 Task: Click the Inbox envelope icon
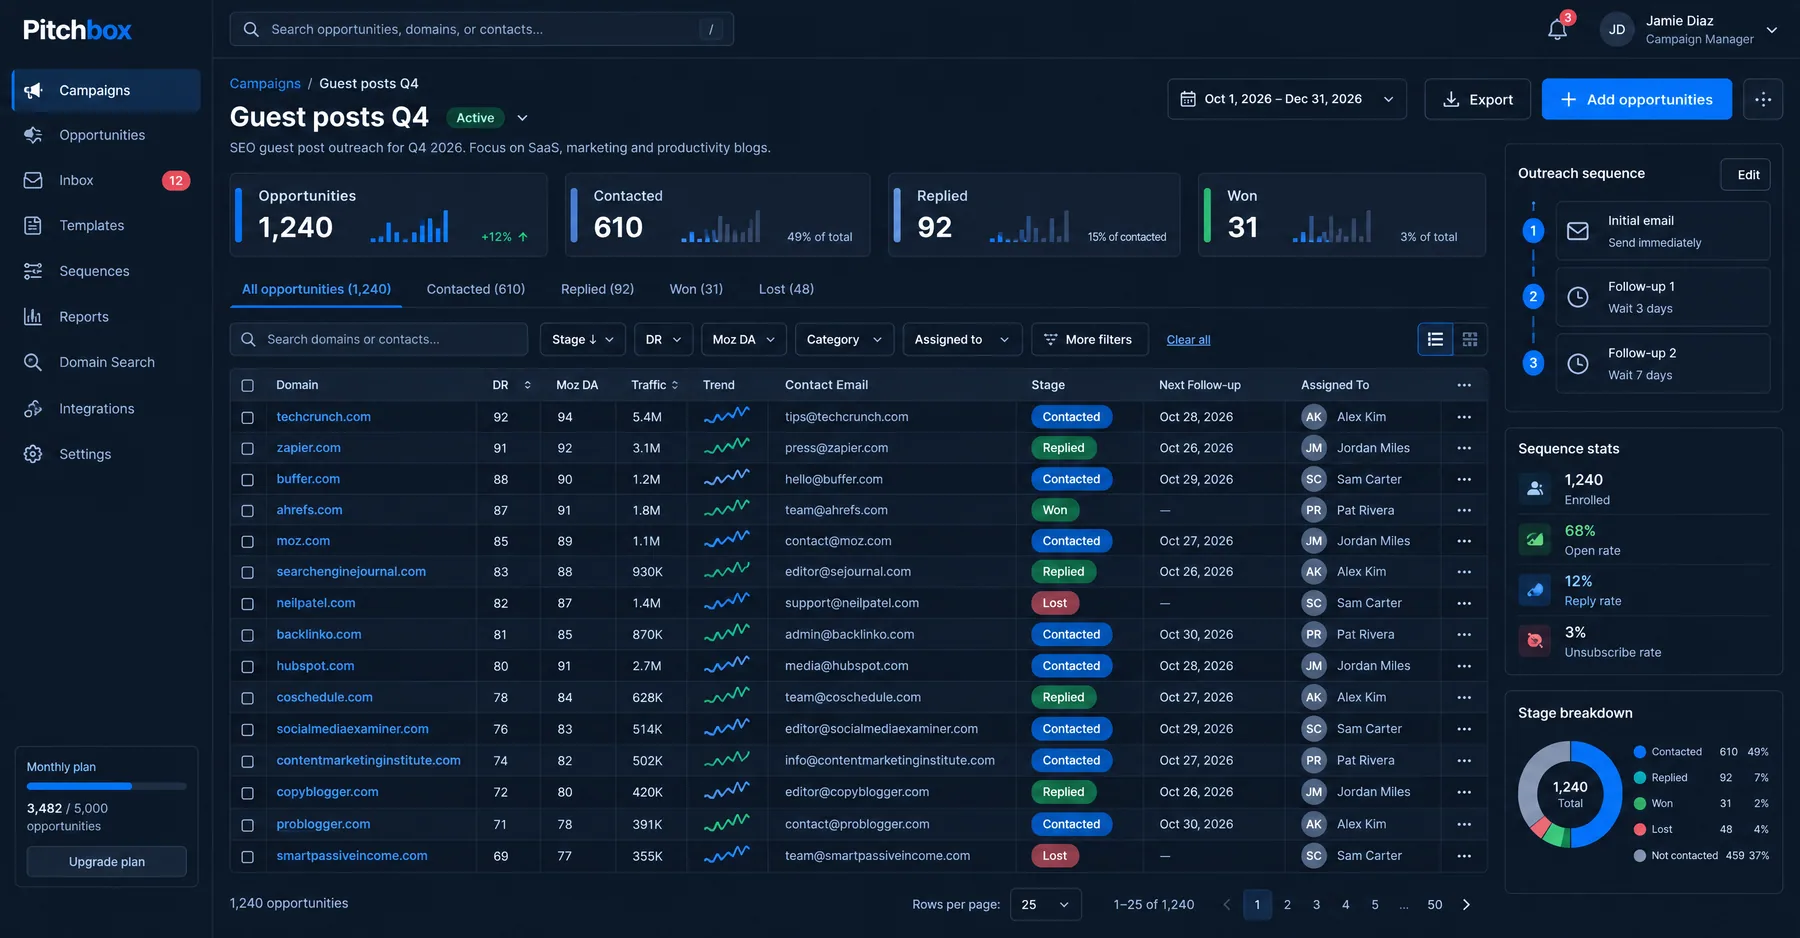[33, 180]
